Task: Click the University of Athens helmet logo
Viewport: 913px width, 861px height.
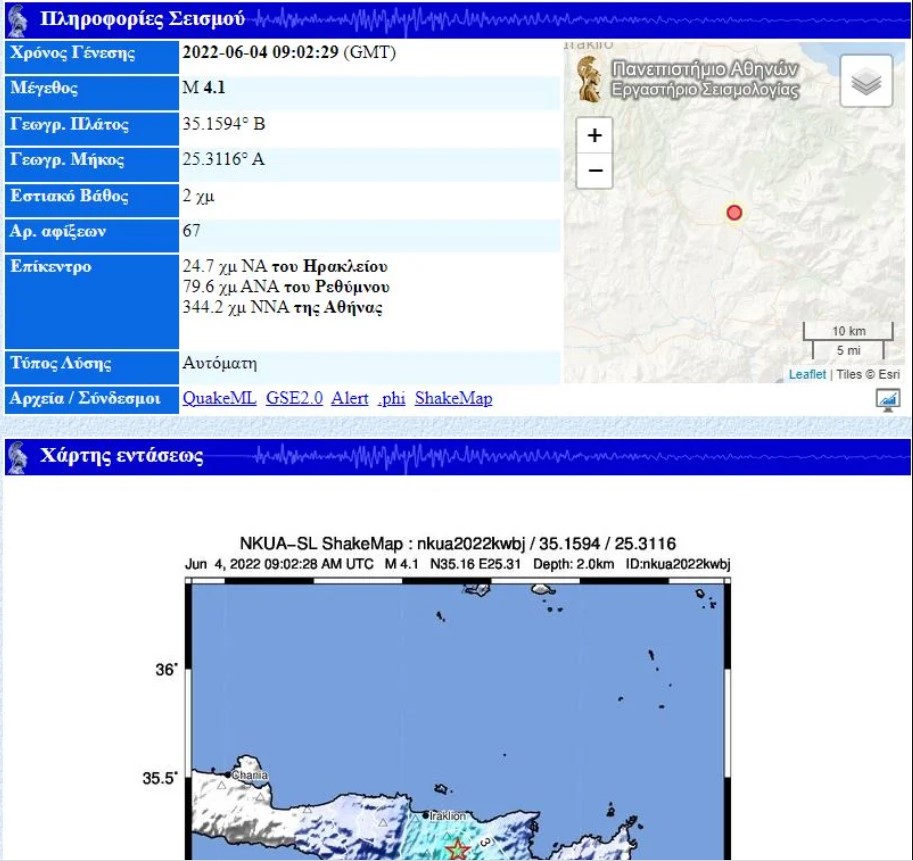Action: coord(589,80)
